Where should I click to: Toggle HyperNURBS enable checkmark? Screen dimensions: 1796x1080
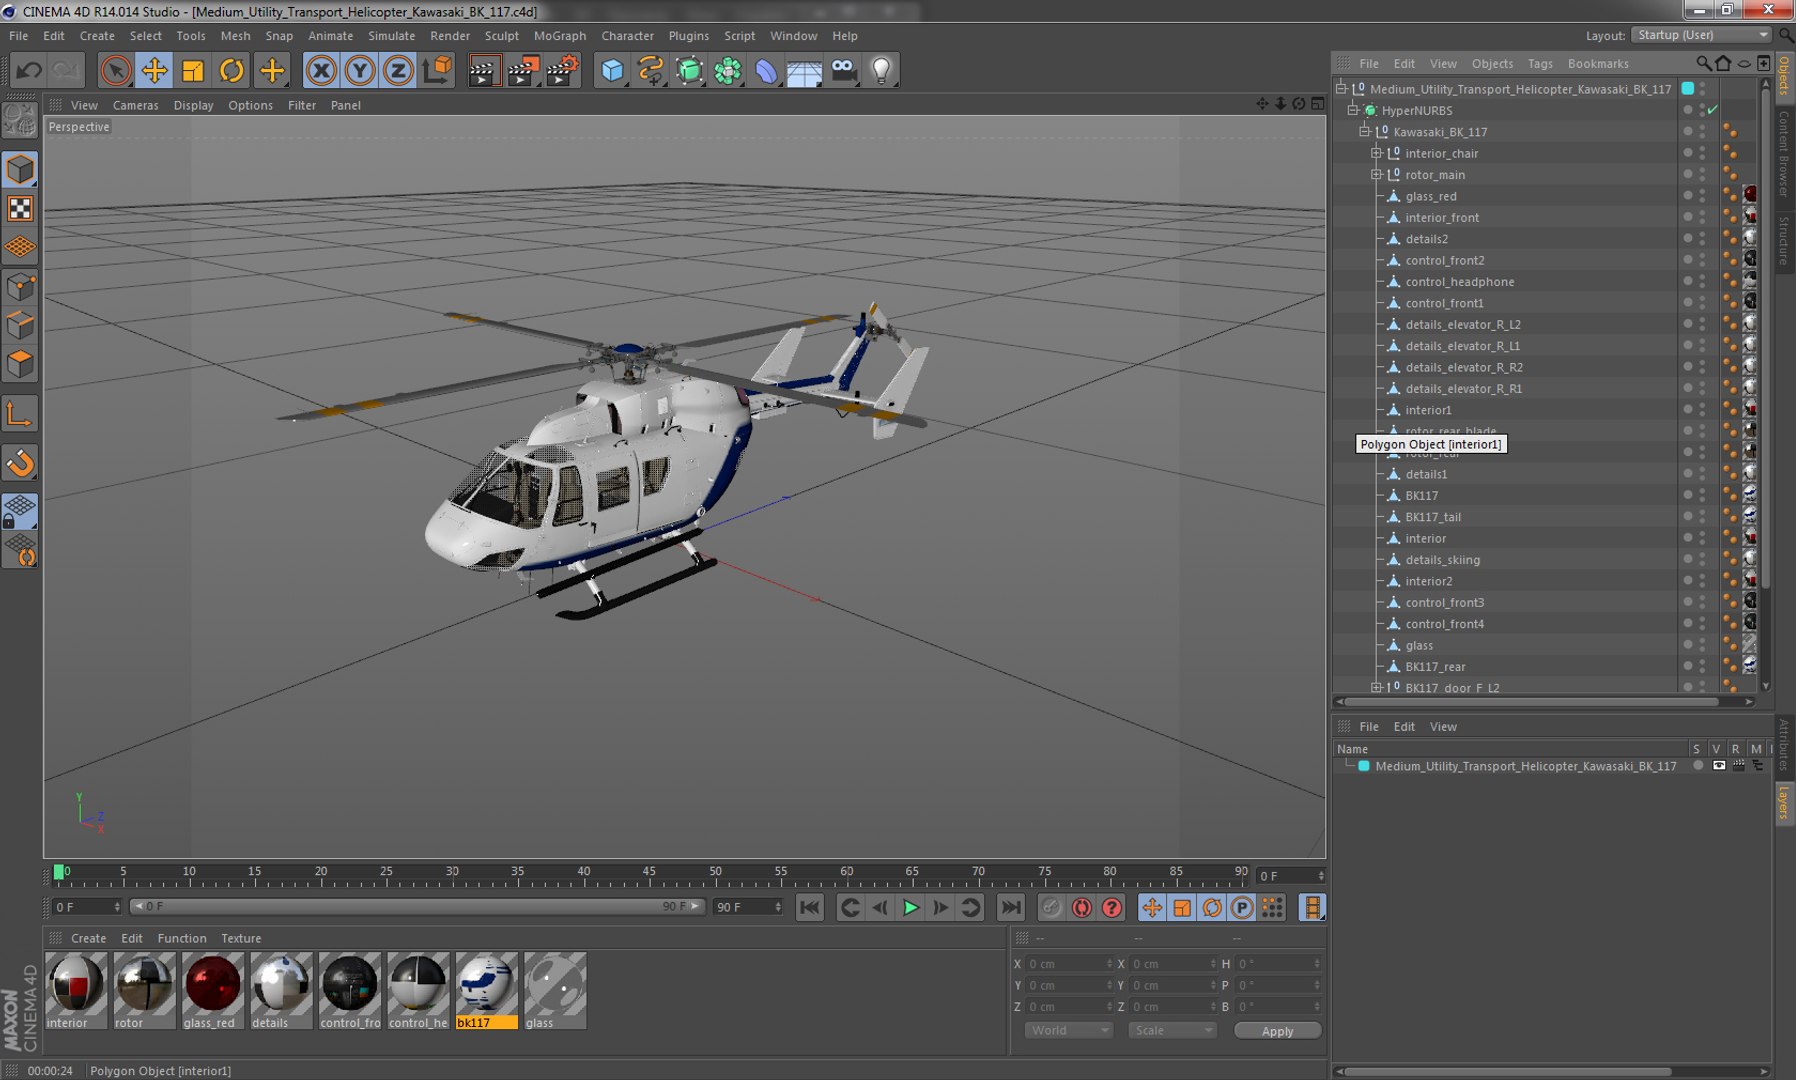click(1712, 110)
